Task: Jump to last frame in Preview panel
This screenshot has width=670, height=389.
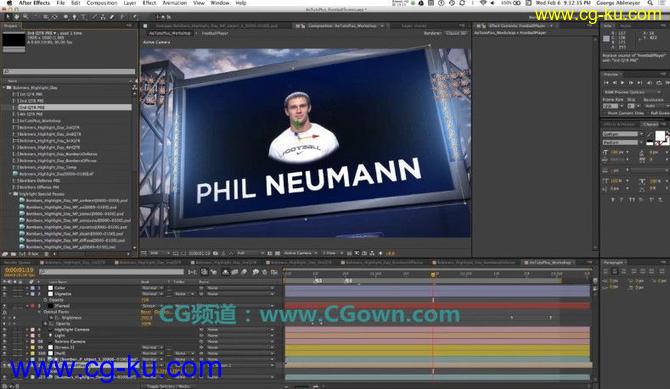Action: click(x=640, y=83)
